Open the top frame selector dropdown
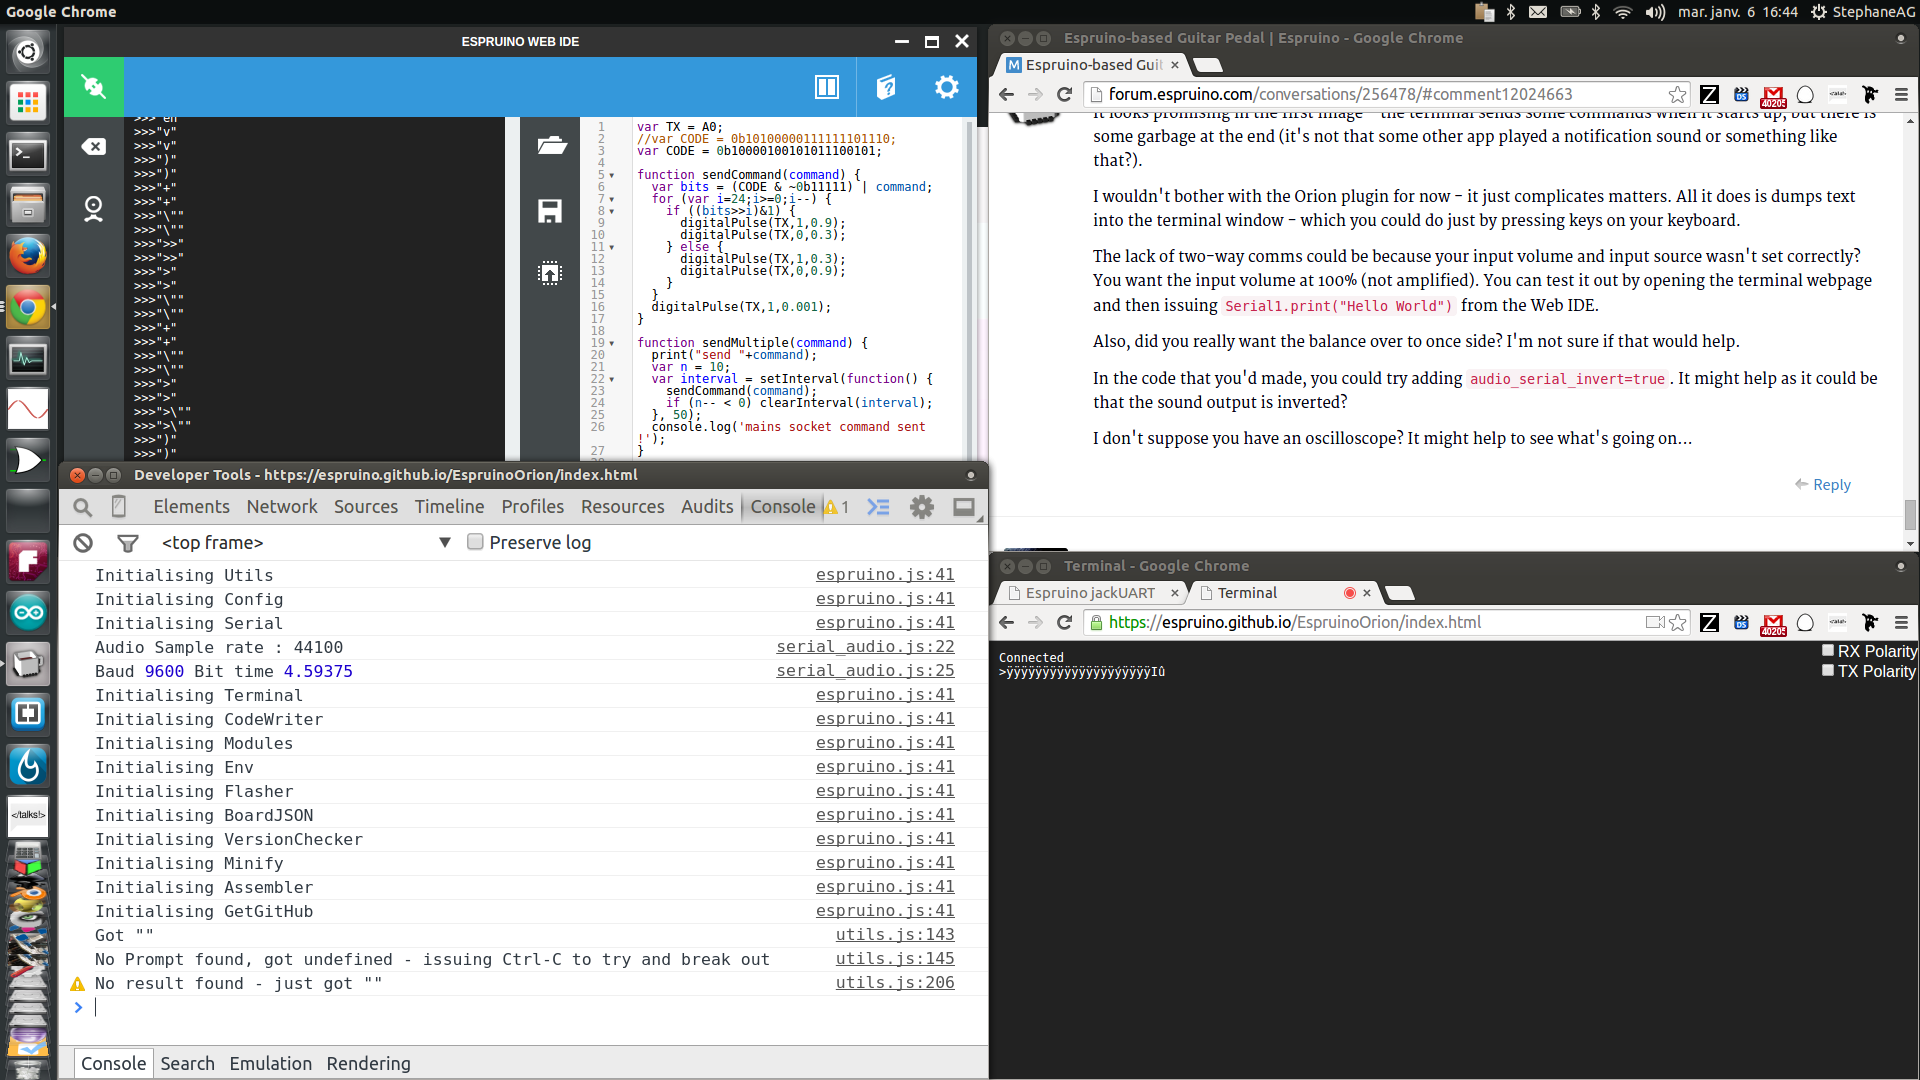The image size is (1920, 1080). pos(306,543)
